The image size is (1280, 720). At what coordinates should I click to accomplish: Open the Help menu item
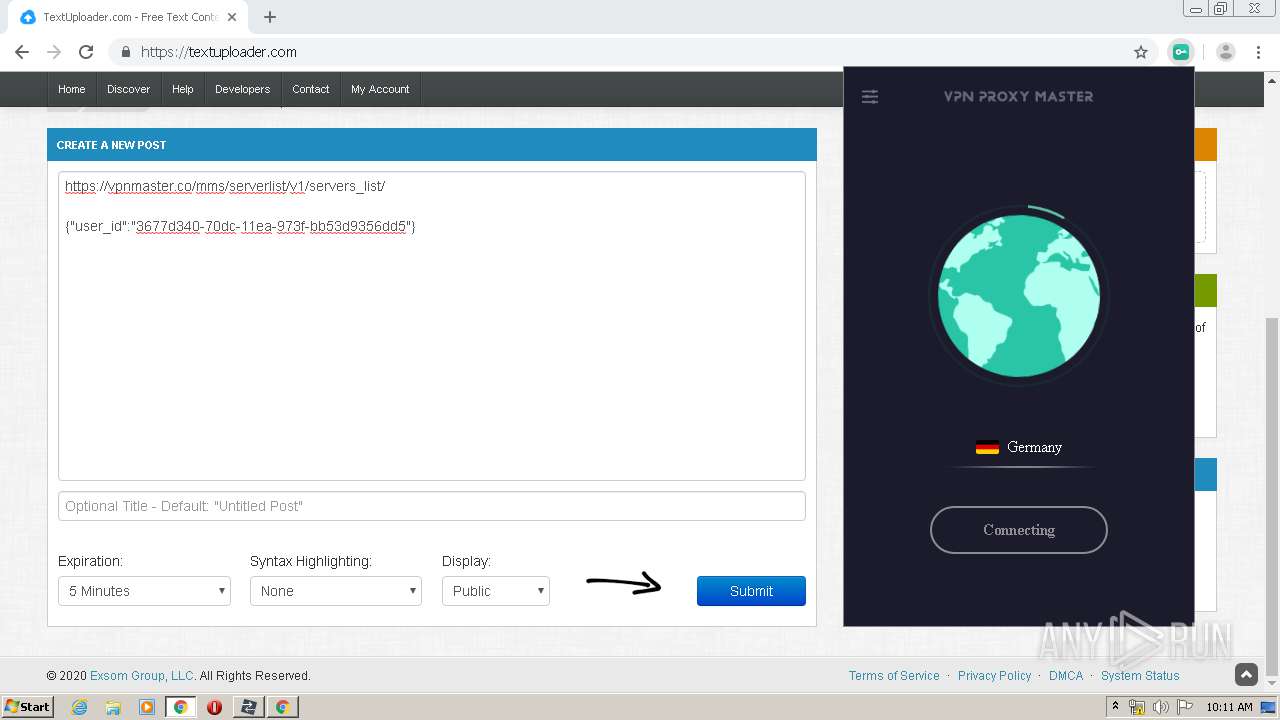tap(182, 89)
